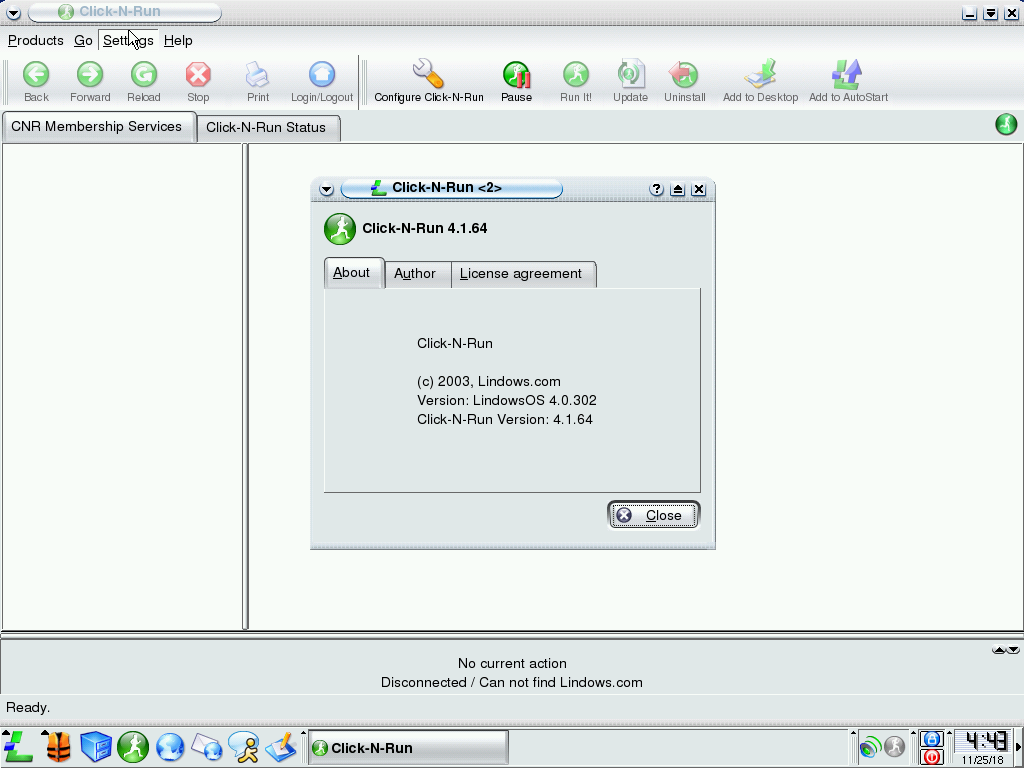1024x768 pixels.
Task: Click 'Click-N-Run Version: 4.1.64' text
Action: click(x=505, y=419)
